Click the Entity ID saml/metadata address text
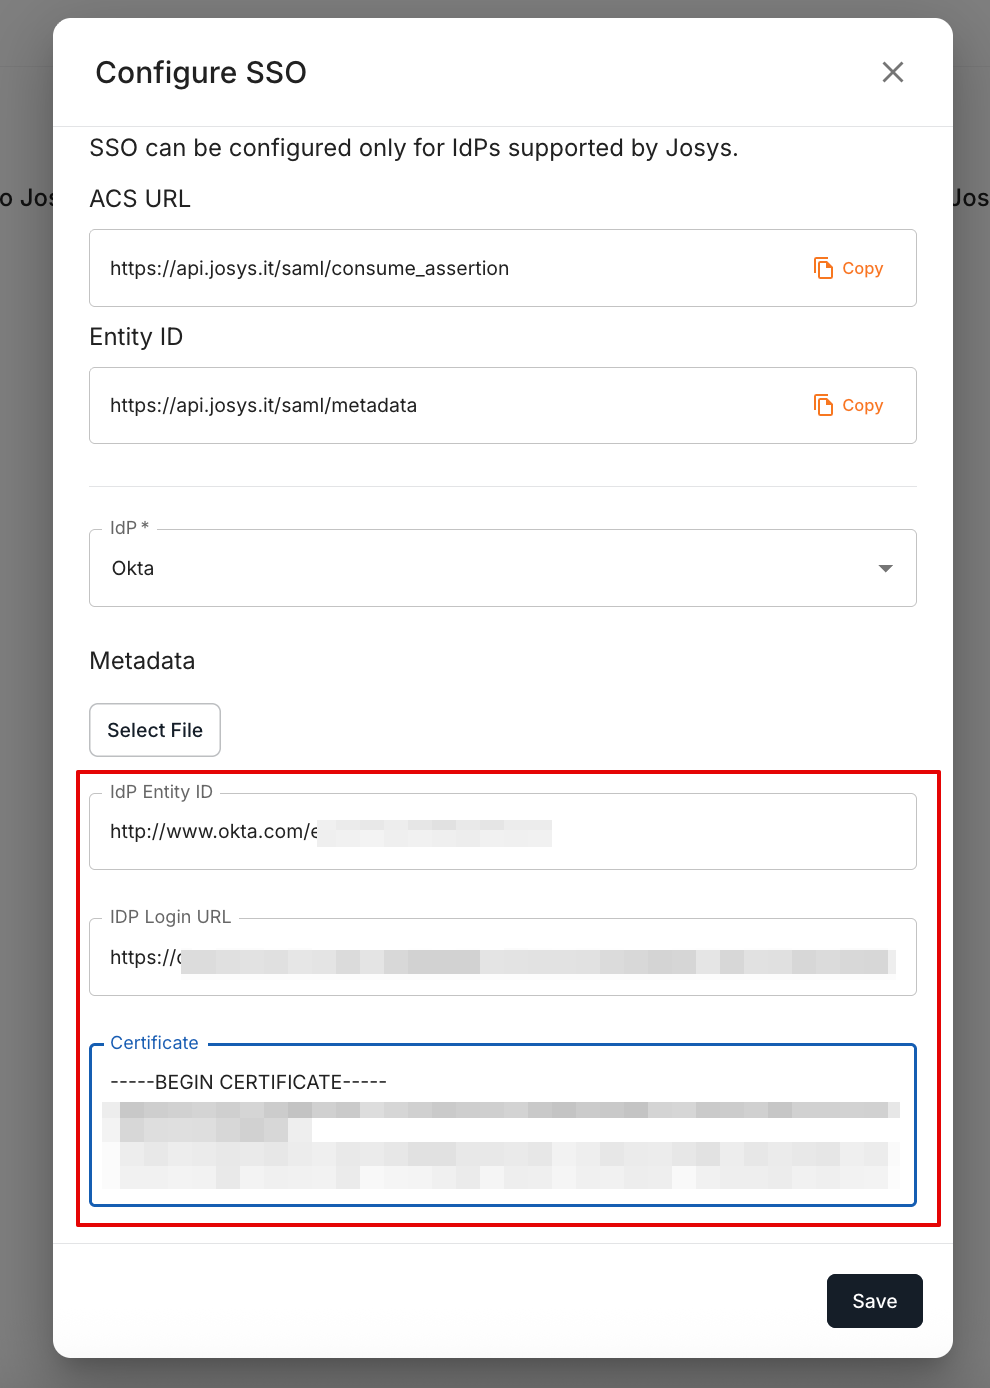Viewport: 990px width, 1388px height. click(x=263, y=405)
